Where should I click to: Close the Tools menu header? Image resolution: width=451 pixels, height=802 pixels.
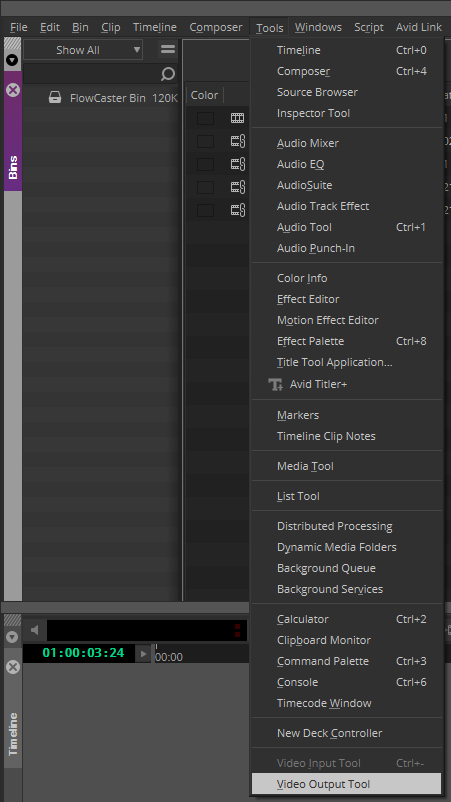pyautogui.click(x=269, y=28)
